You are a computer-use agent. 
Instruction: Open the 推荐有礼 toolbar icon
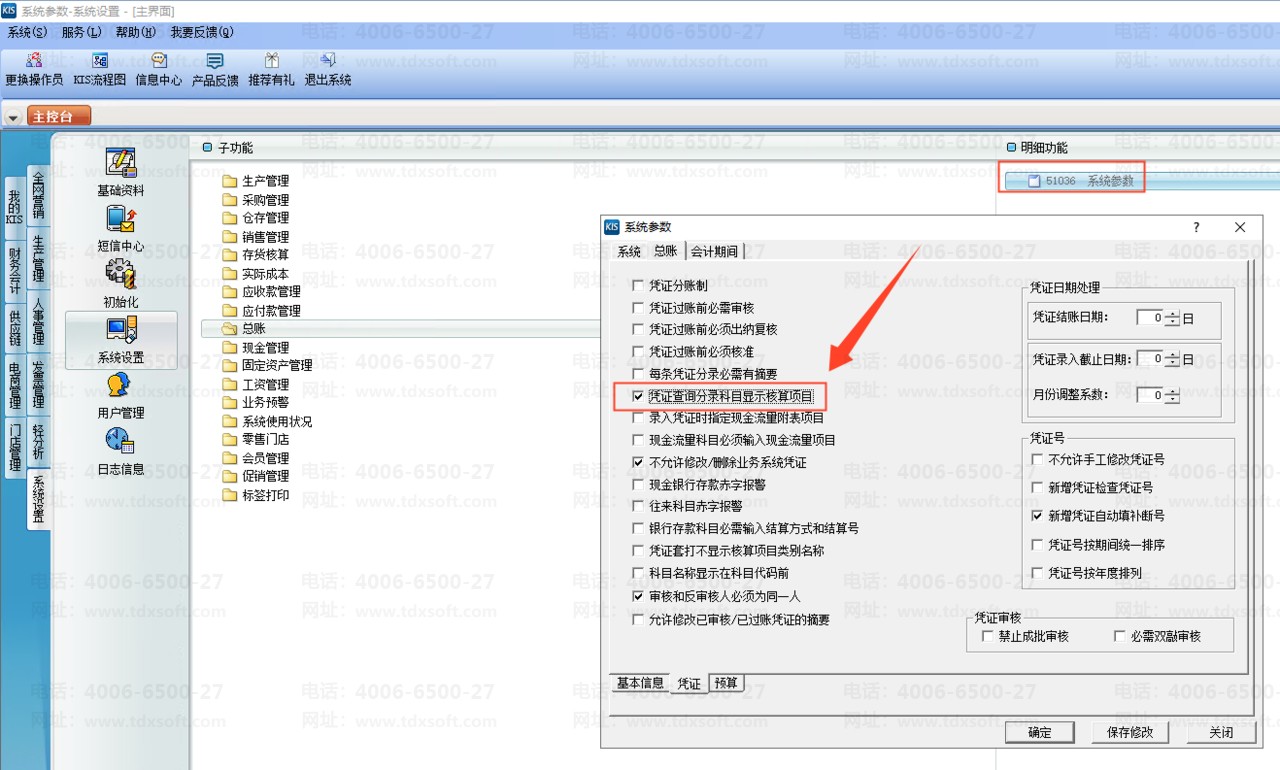[x=271, y=61]
